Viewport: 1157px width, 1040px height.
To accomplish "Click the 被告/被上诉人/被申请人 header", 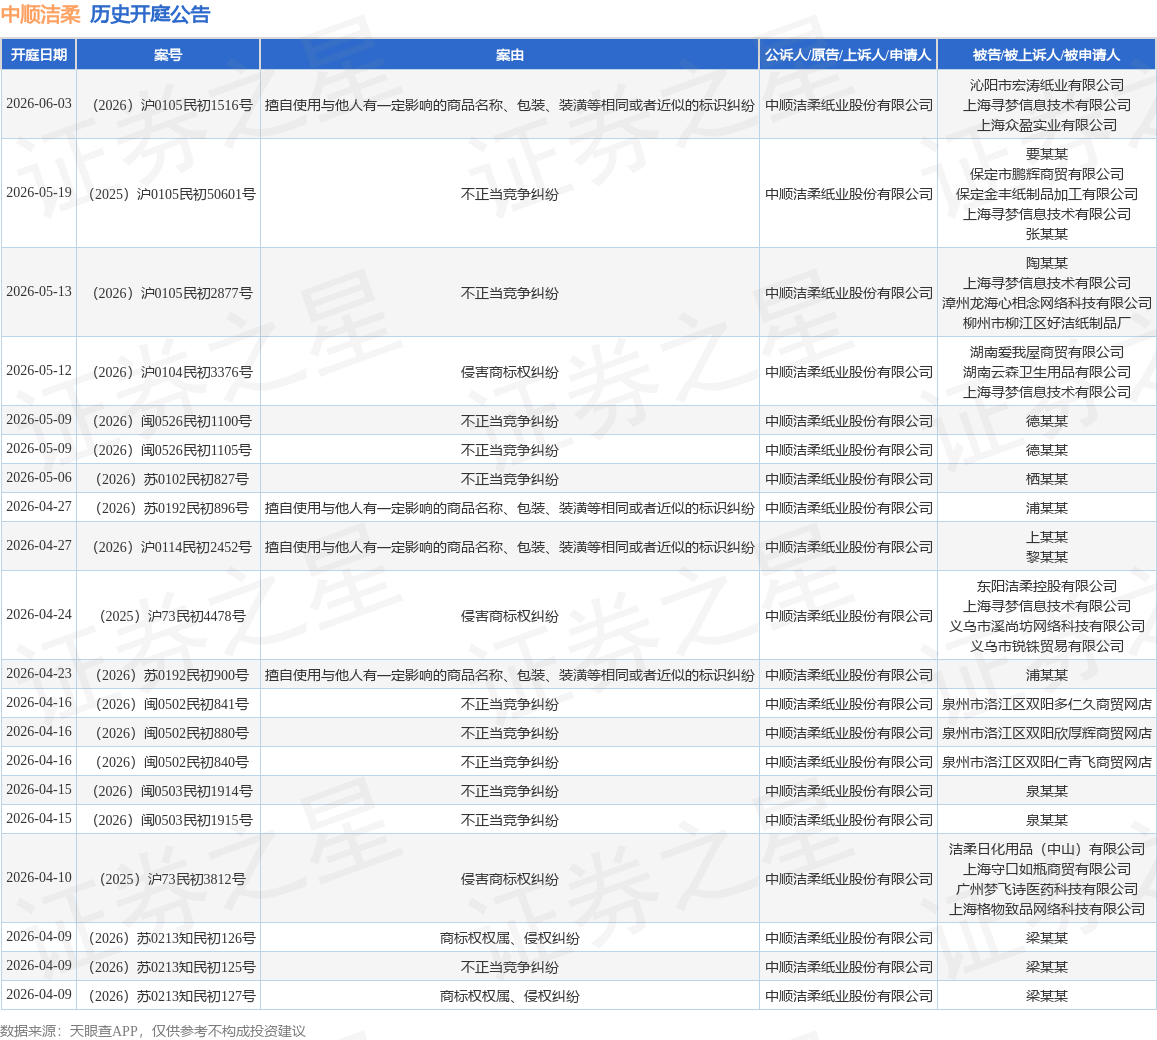I will (x=1046, y=55).
